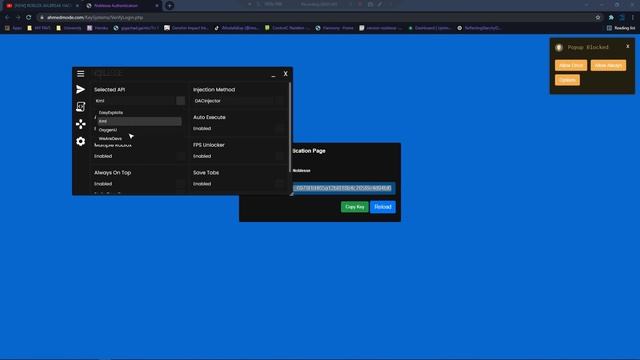Open the Chrome three-dot menu

(x=633, y=18)
